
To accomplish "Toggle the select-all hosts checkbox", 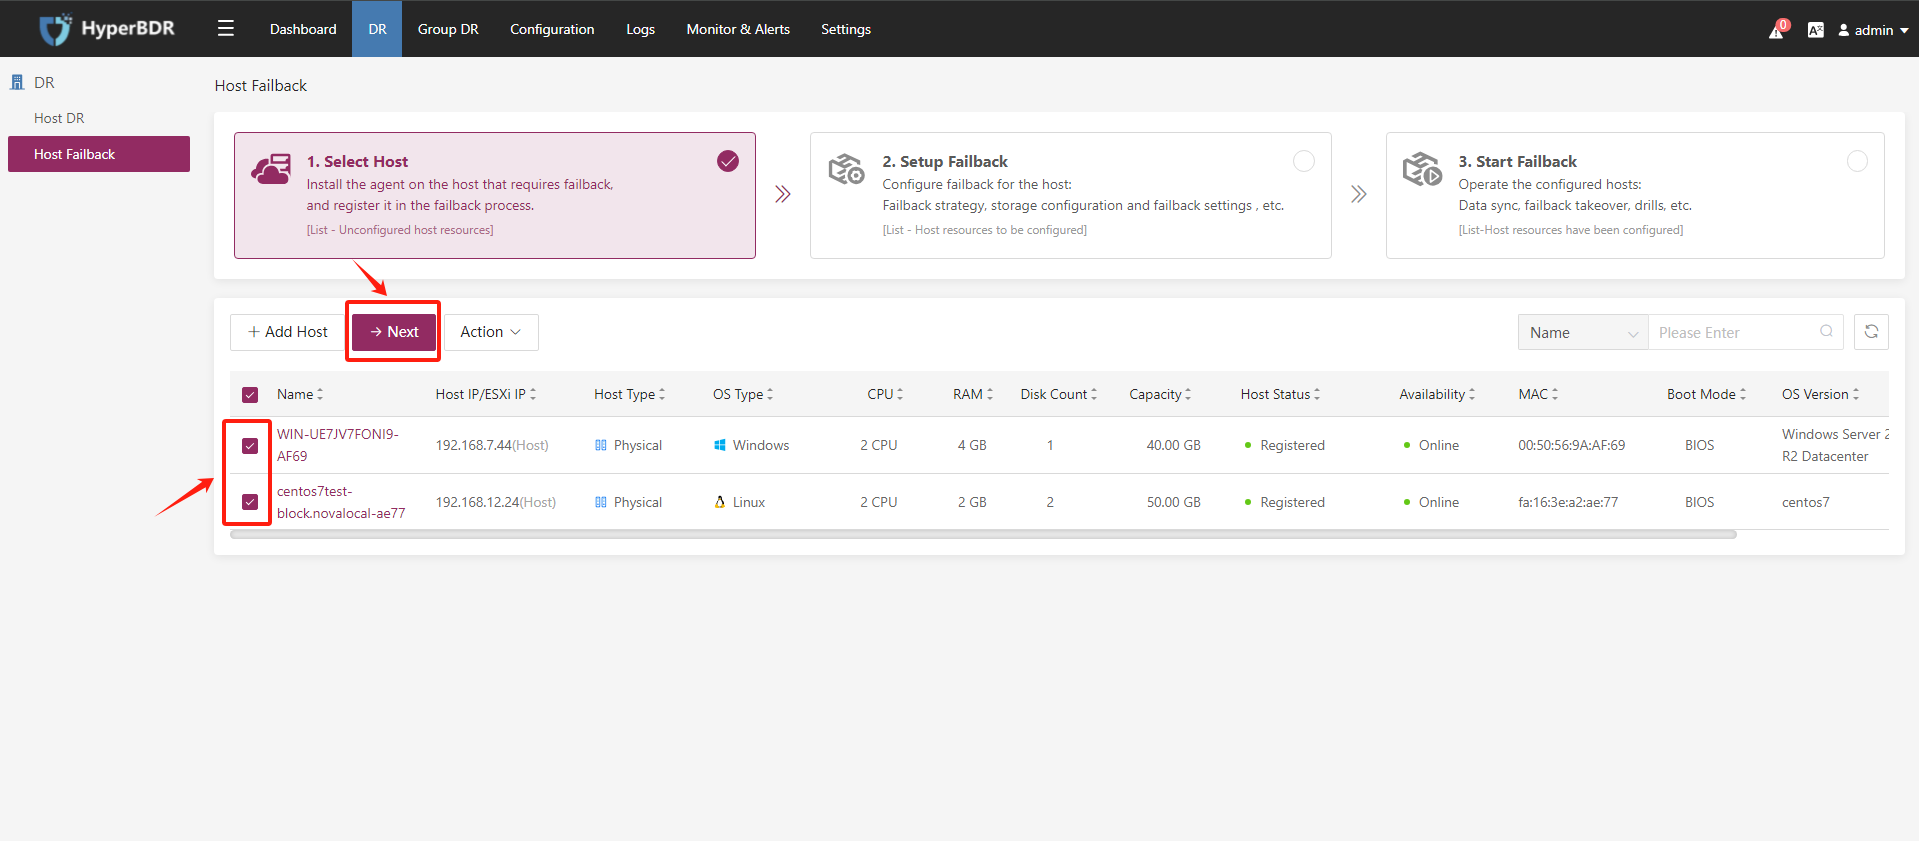I will tap(250, 395).
